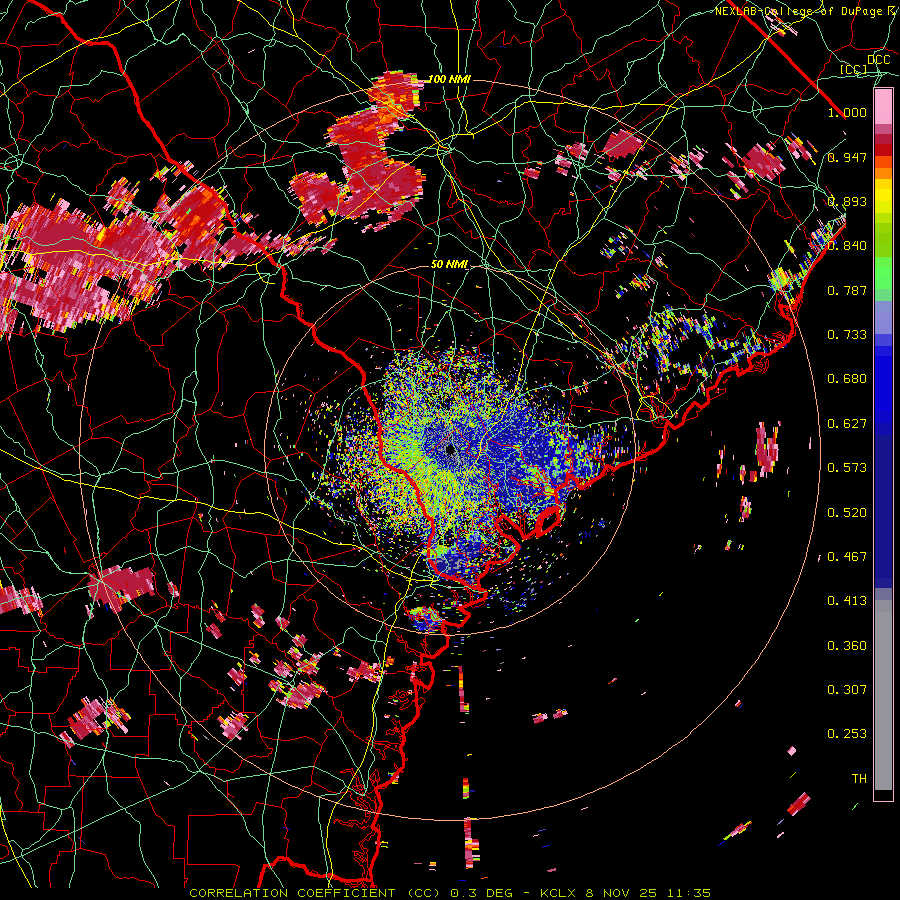Click the [CC] label above the color bar
900x900 pixels.
pos(854,69)
